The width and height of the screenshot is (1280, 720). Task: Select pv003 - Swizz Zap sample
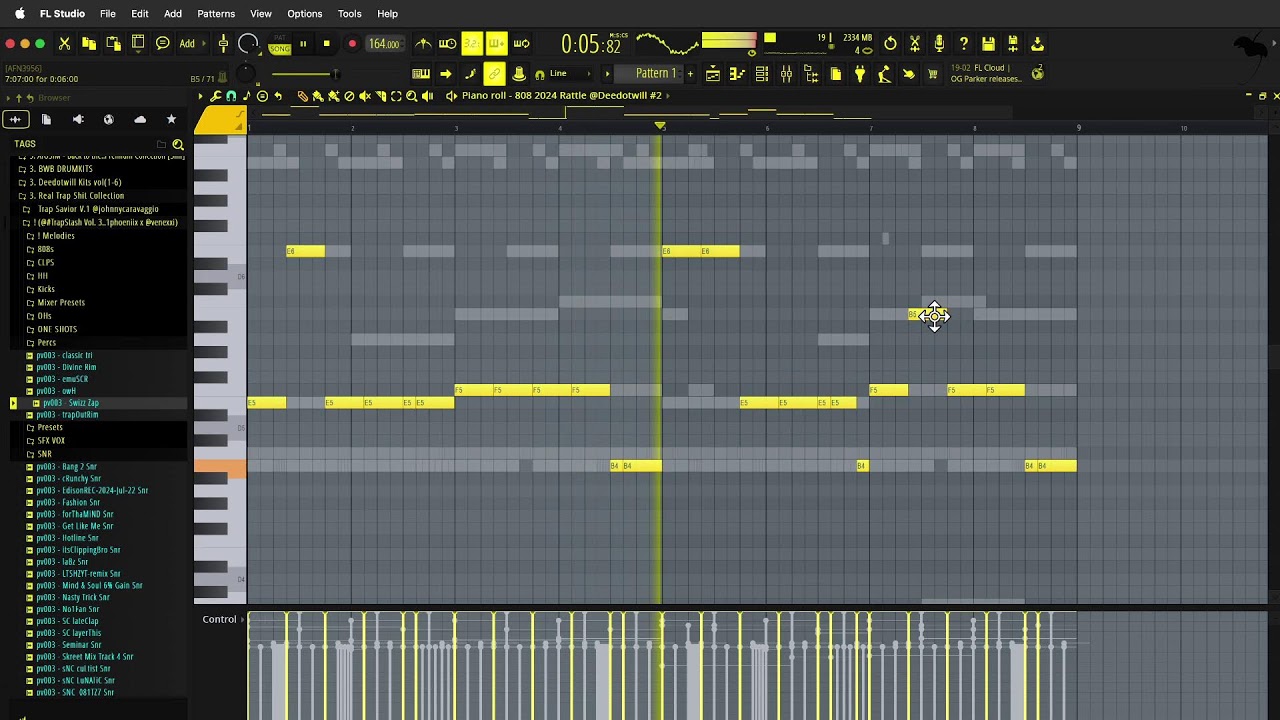coord(71,403)
